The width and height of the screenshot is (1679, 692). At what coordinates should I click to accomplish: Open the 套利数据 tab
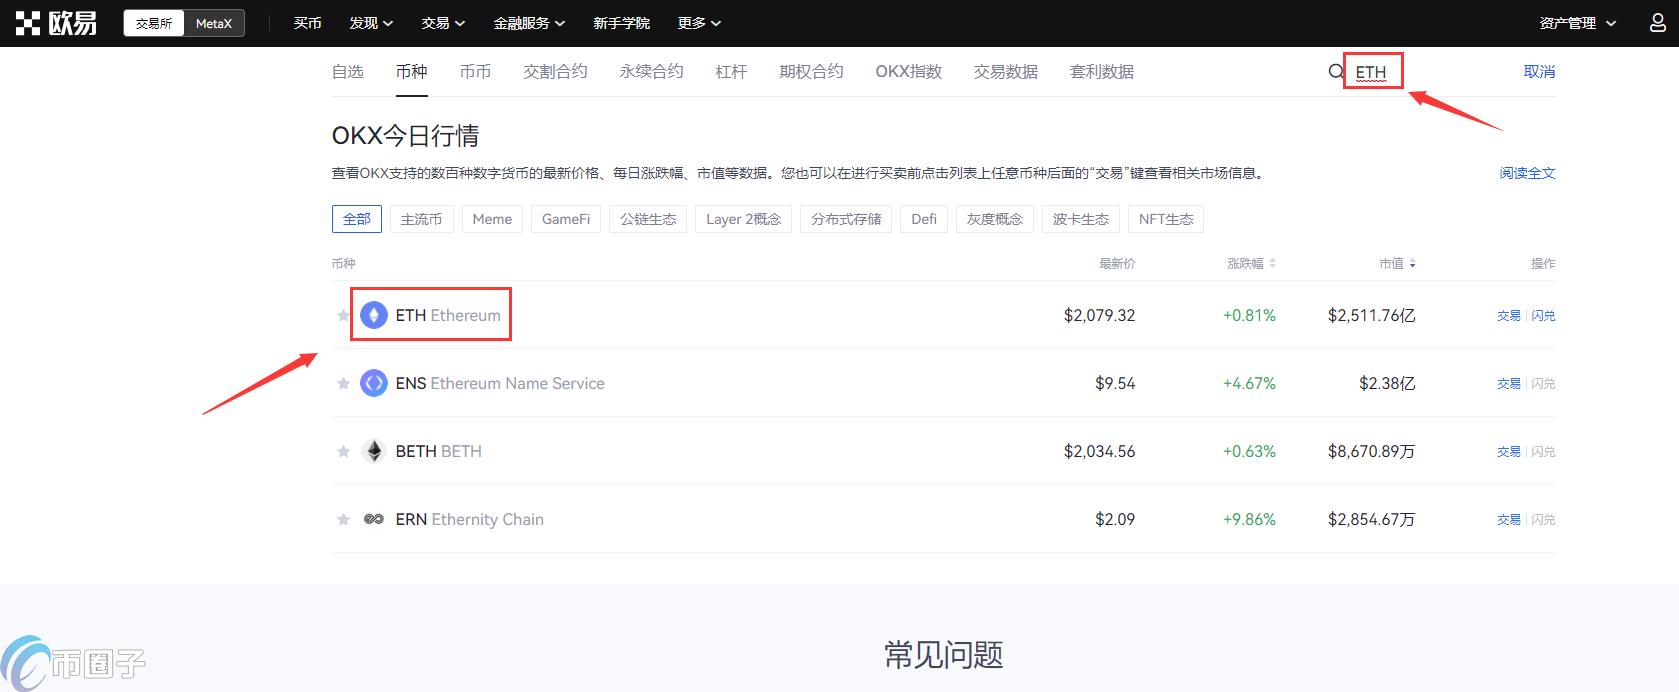[x=1102, y=72]
